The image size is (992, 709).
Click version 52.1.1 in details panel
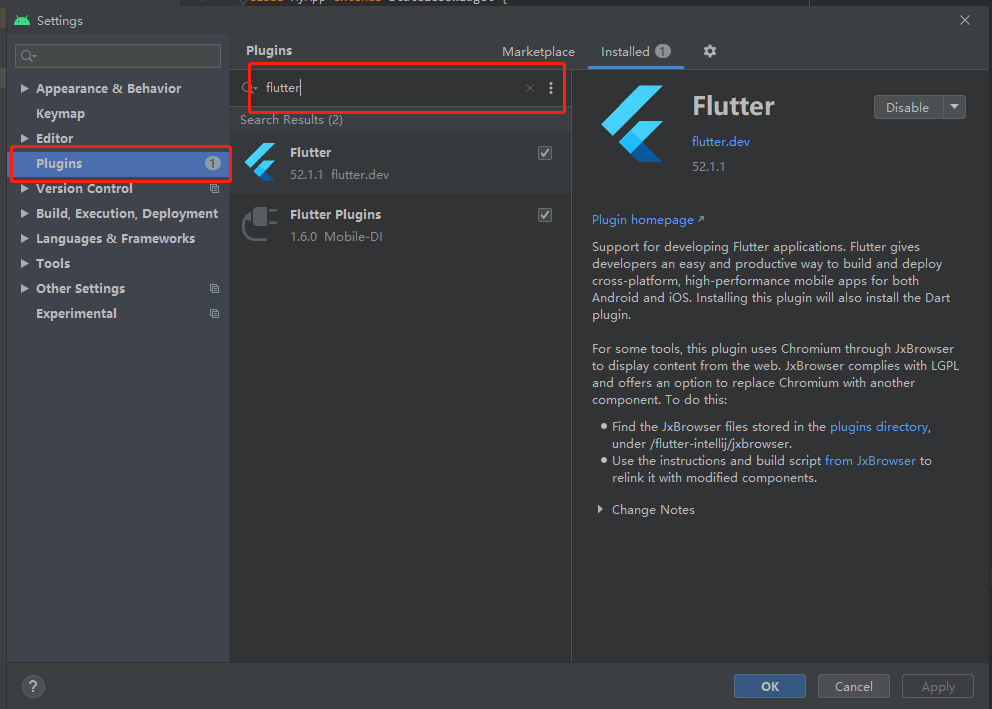click(709, 167)
